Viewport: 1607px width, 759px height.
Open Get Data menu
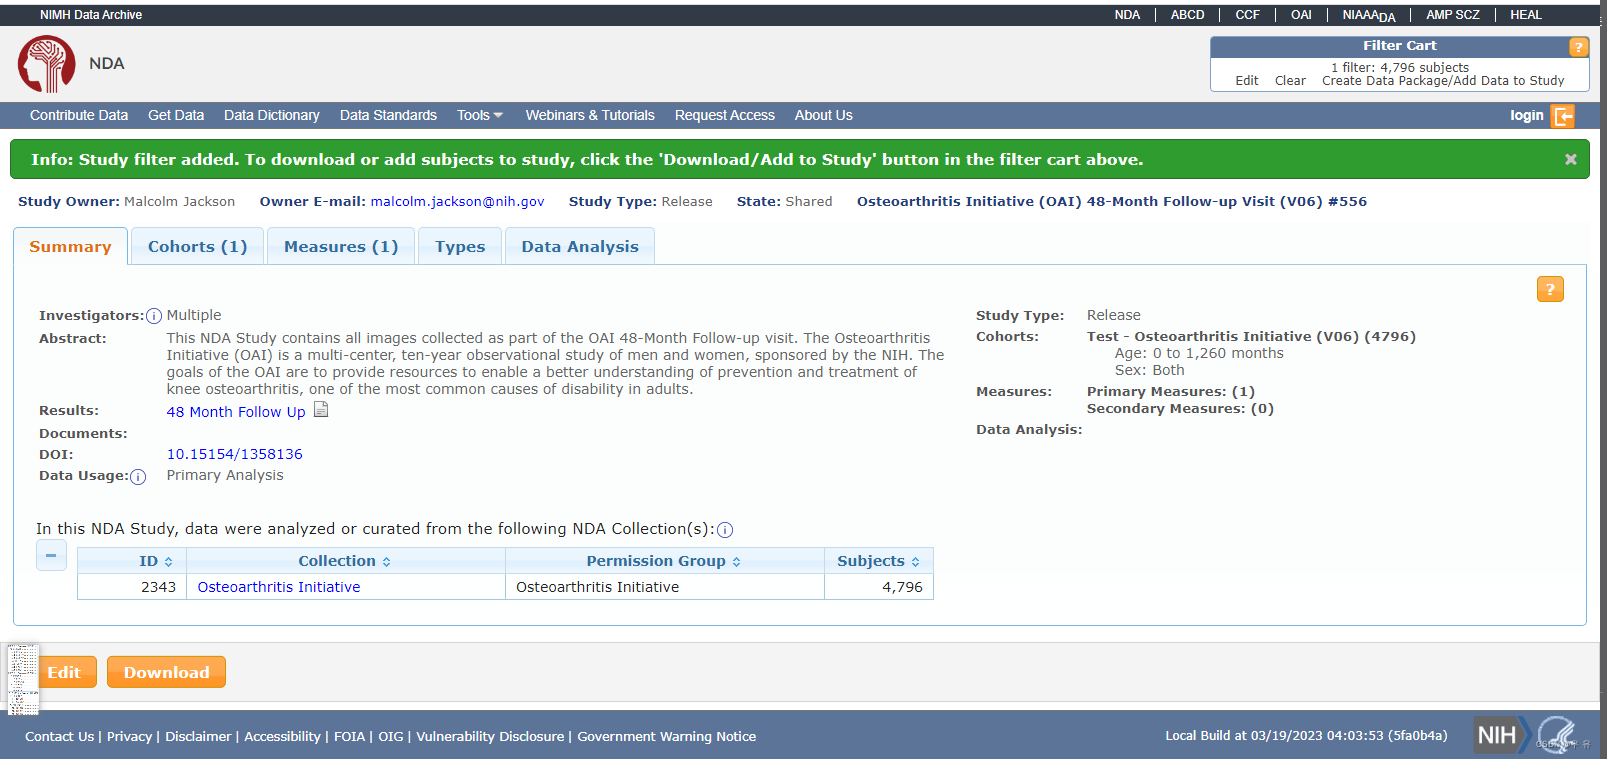pyautogui.click(x=176, y=115)
